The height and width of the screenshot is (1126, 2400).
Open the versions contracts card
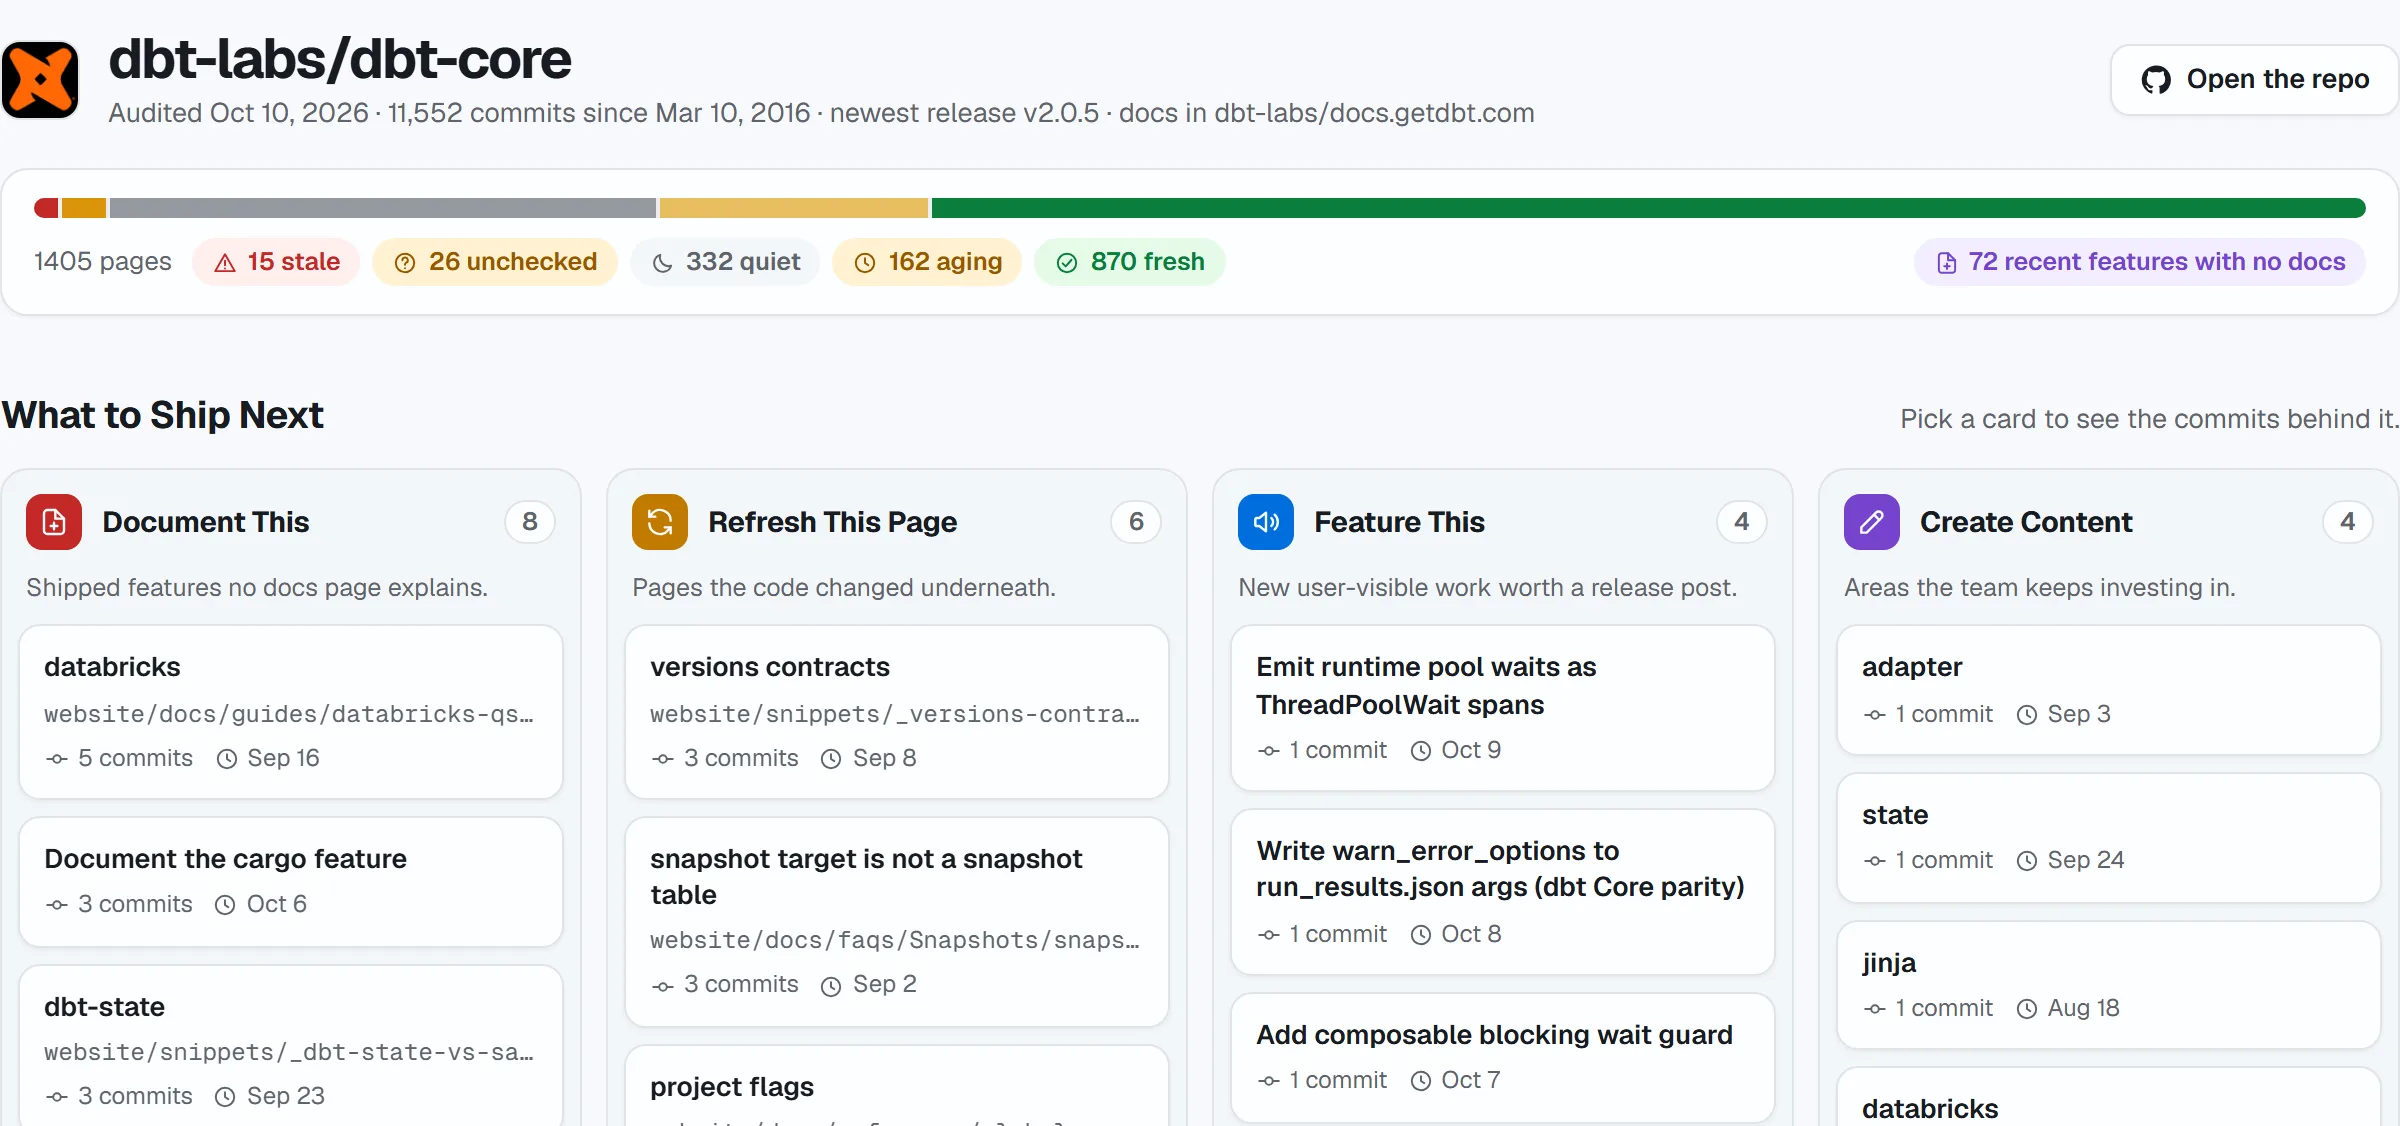click(897, 712)
